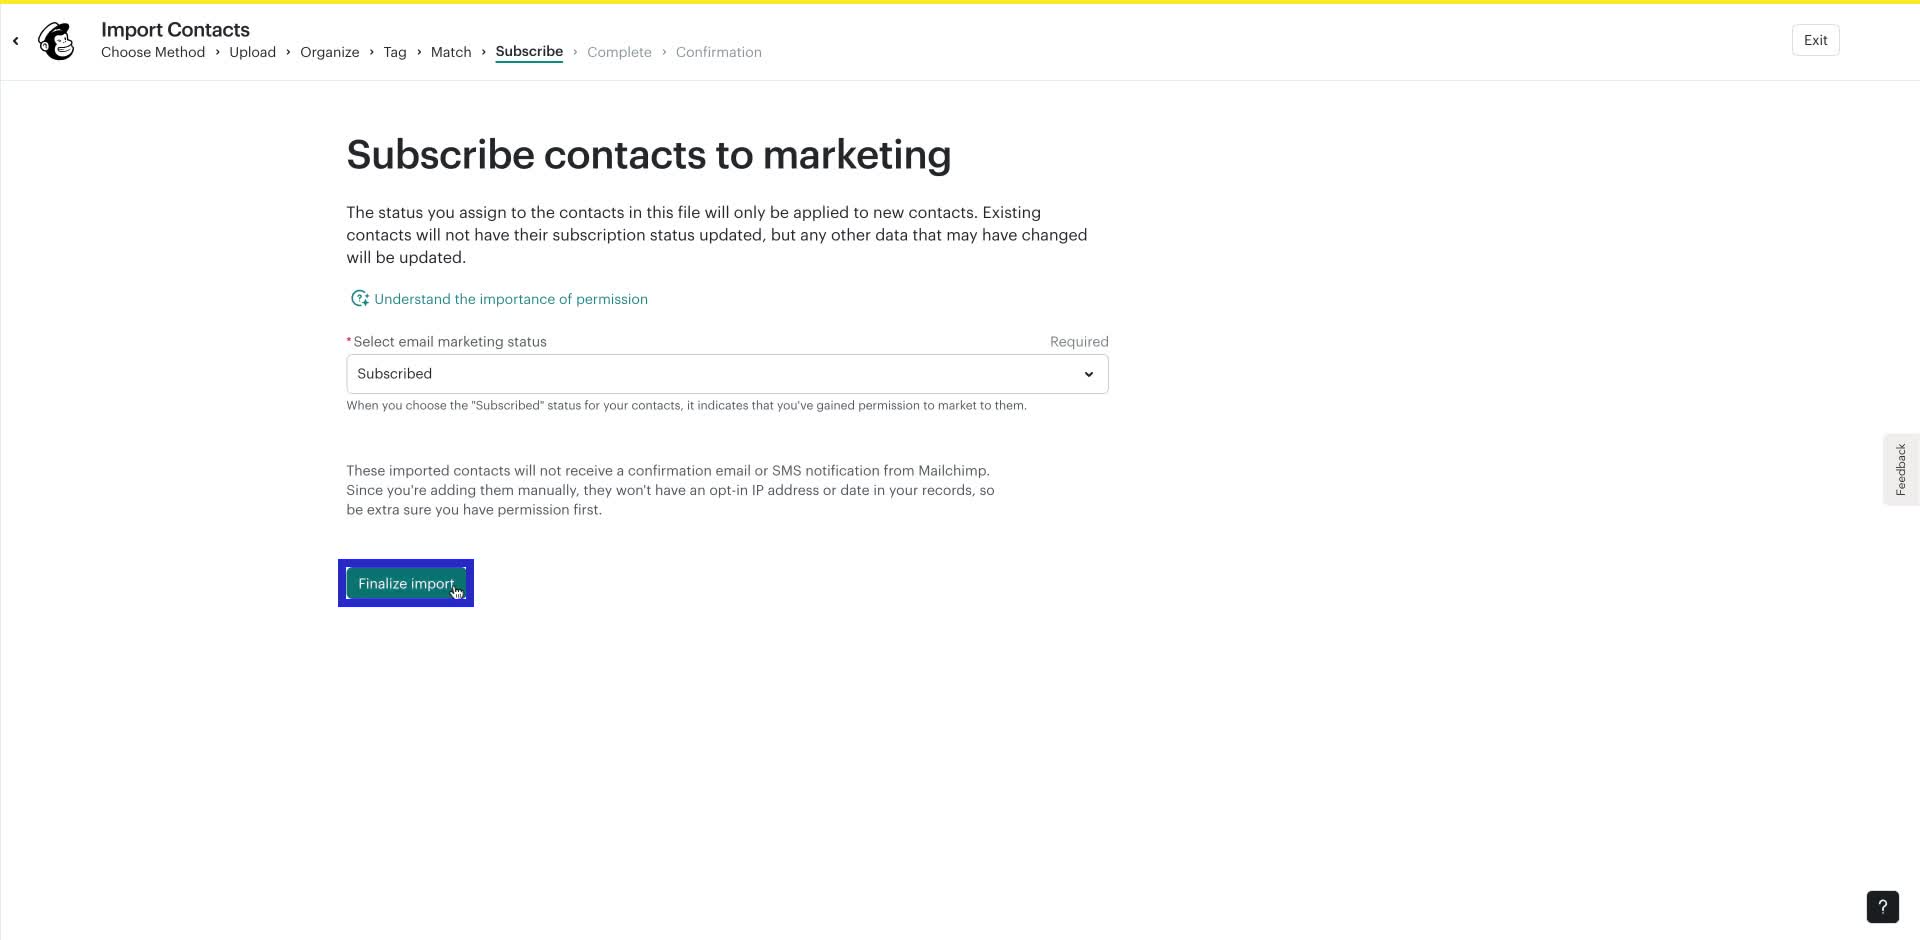Click the Confirmation breadcrumb label
Image resolution: width=1920 pixels, height=940 pixels.
tap(718, 51)
